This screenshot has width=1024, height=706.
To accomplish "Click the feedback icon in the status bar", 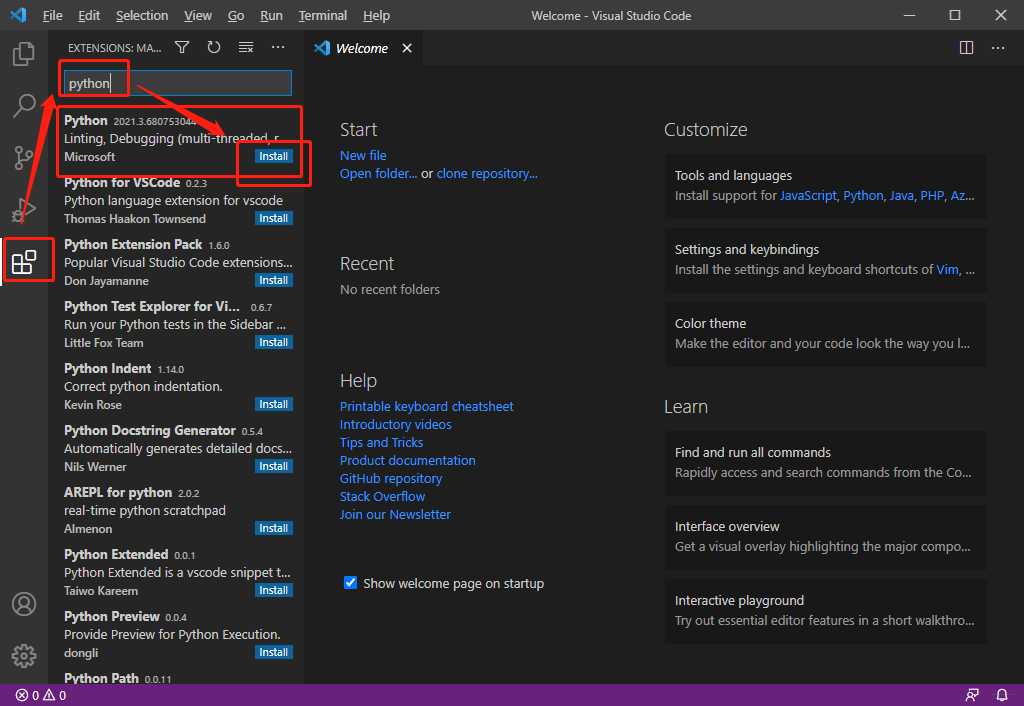I will 971,694.
